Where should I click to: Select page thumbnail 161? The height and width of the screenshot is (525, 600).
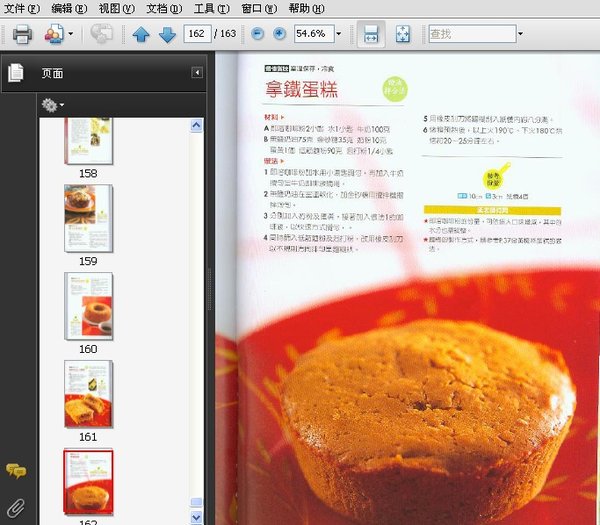tap(88, 394)
